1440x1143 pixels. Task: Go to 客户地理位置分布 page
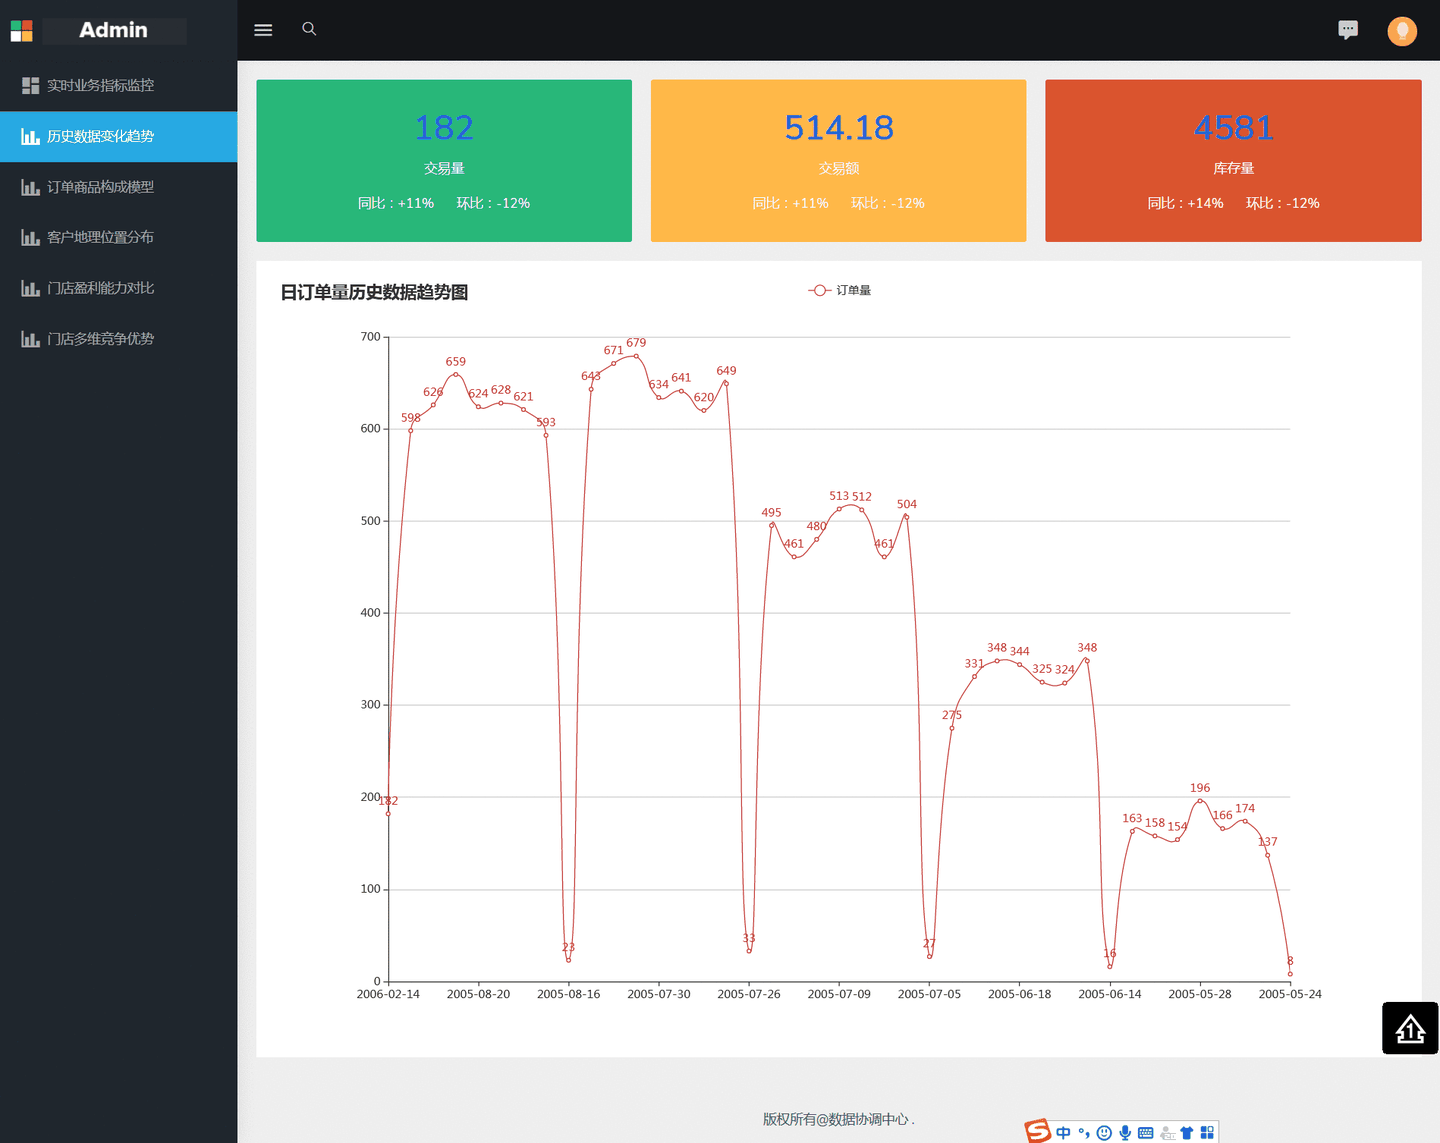(118, 237)
